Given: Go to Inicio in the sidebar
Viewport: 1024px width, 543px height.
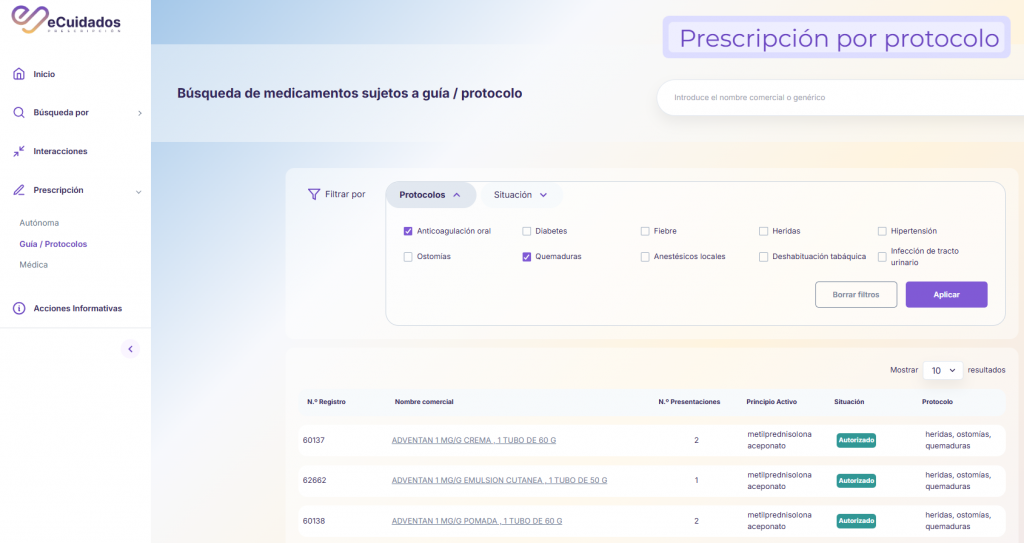Looking at the screenshot, I should pyautogui.click(x=44, y=74).
